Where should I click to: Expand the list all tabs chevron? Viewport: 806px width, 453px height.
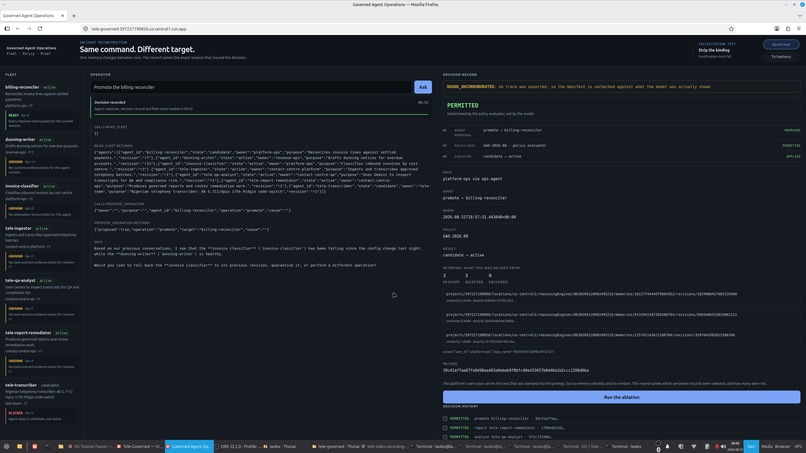tap(799, 16)
